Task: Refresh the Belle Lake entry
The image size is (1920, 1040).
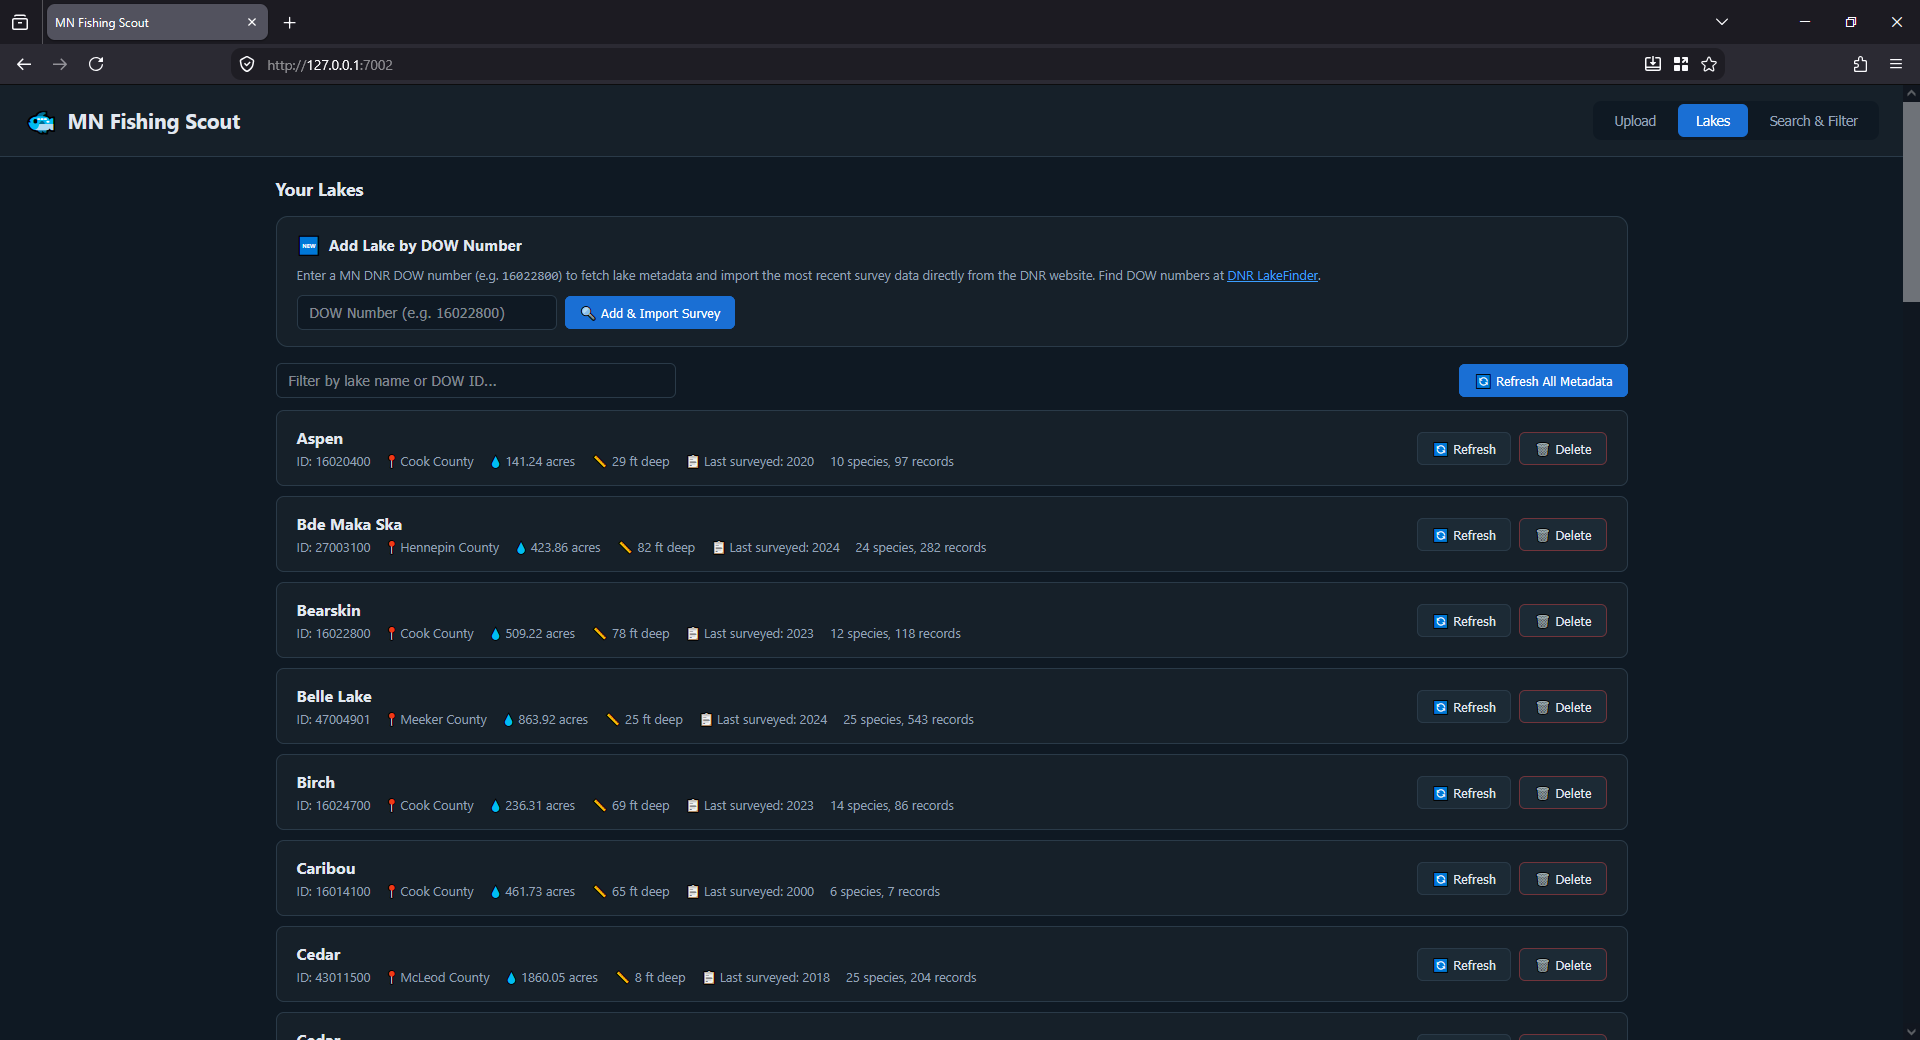Action: coord(1464,707)
